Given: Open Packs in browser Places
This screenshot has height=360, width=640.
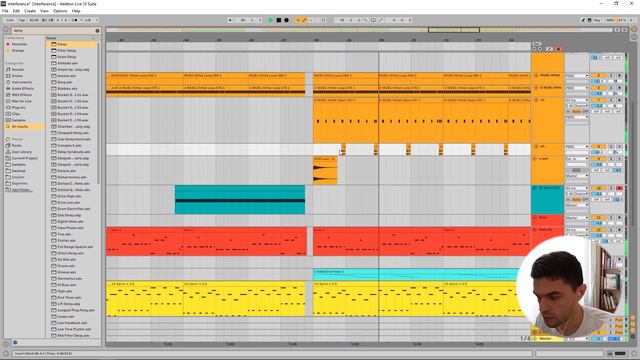Looking at the screenshot, I should pos(17,145).
